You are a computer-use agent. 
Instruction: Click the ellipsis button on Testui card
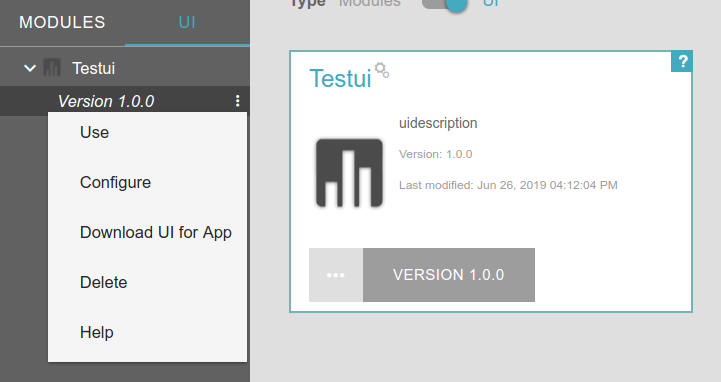coord(336,275)
